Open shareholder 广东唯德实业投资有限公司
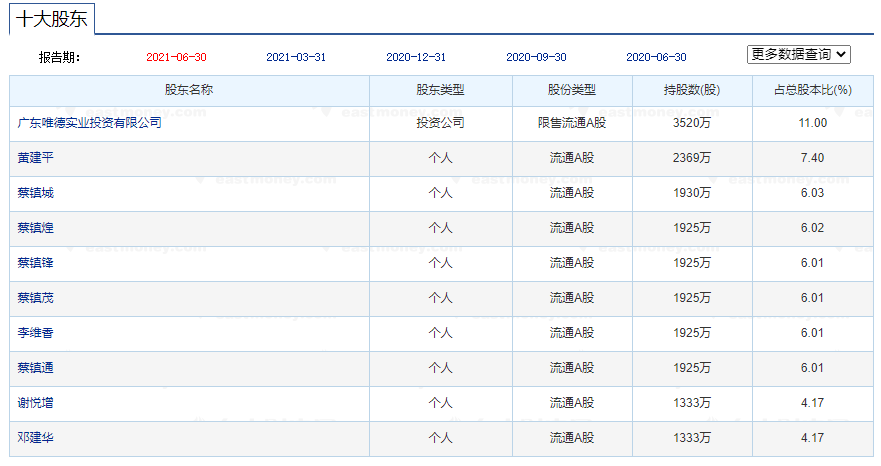The height and width of the screenshot is (466, 881). tap(89, 123)
